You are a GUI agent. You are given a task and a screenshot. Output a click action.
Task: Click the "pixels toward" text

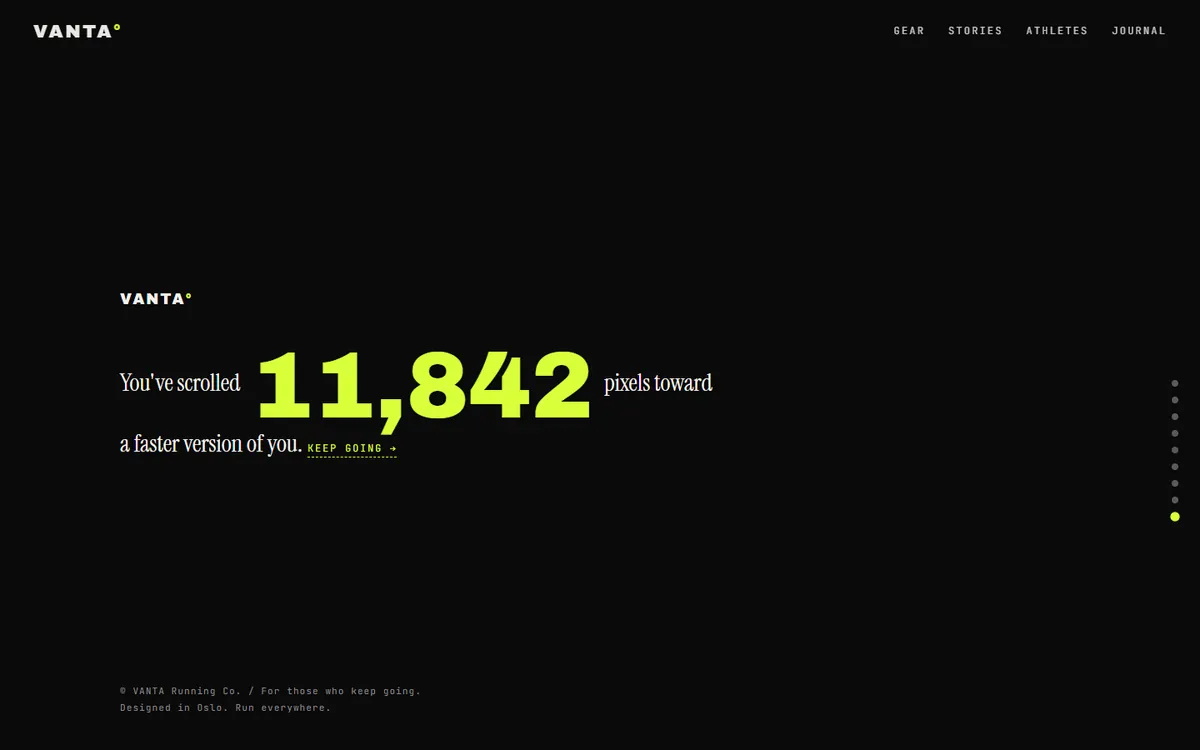658,383
